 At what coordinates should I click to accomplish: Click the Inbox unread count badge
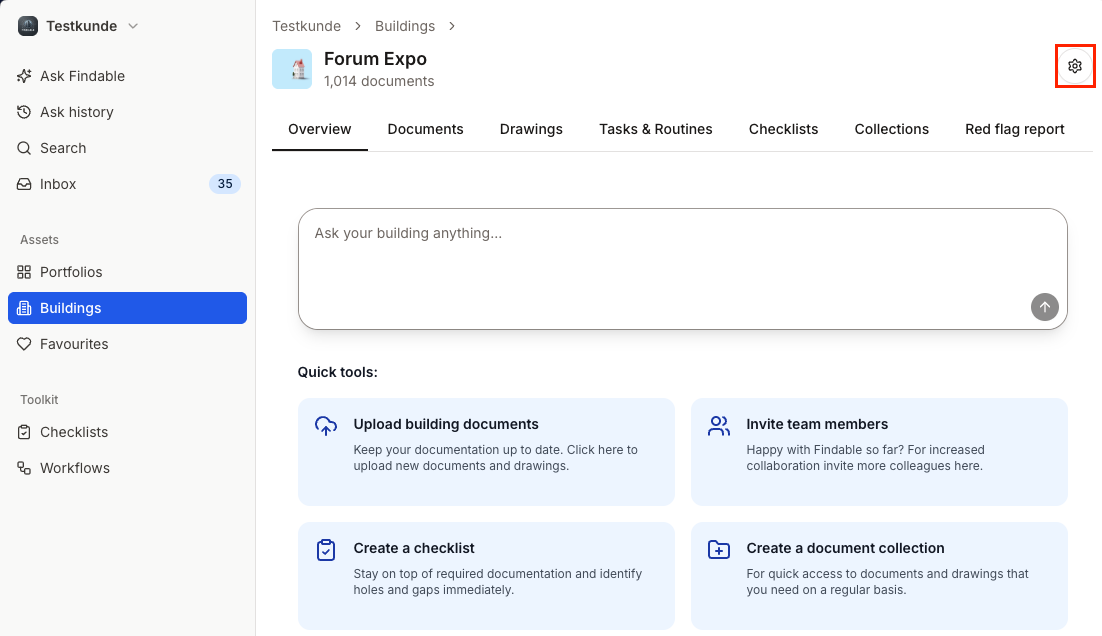pyautogui.click(x=224, y=183)
